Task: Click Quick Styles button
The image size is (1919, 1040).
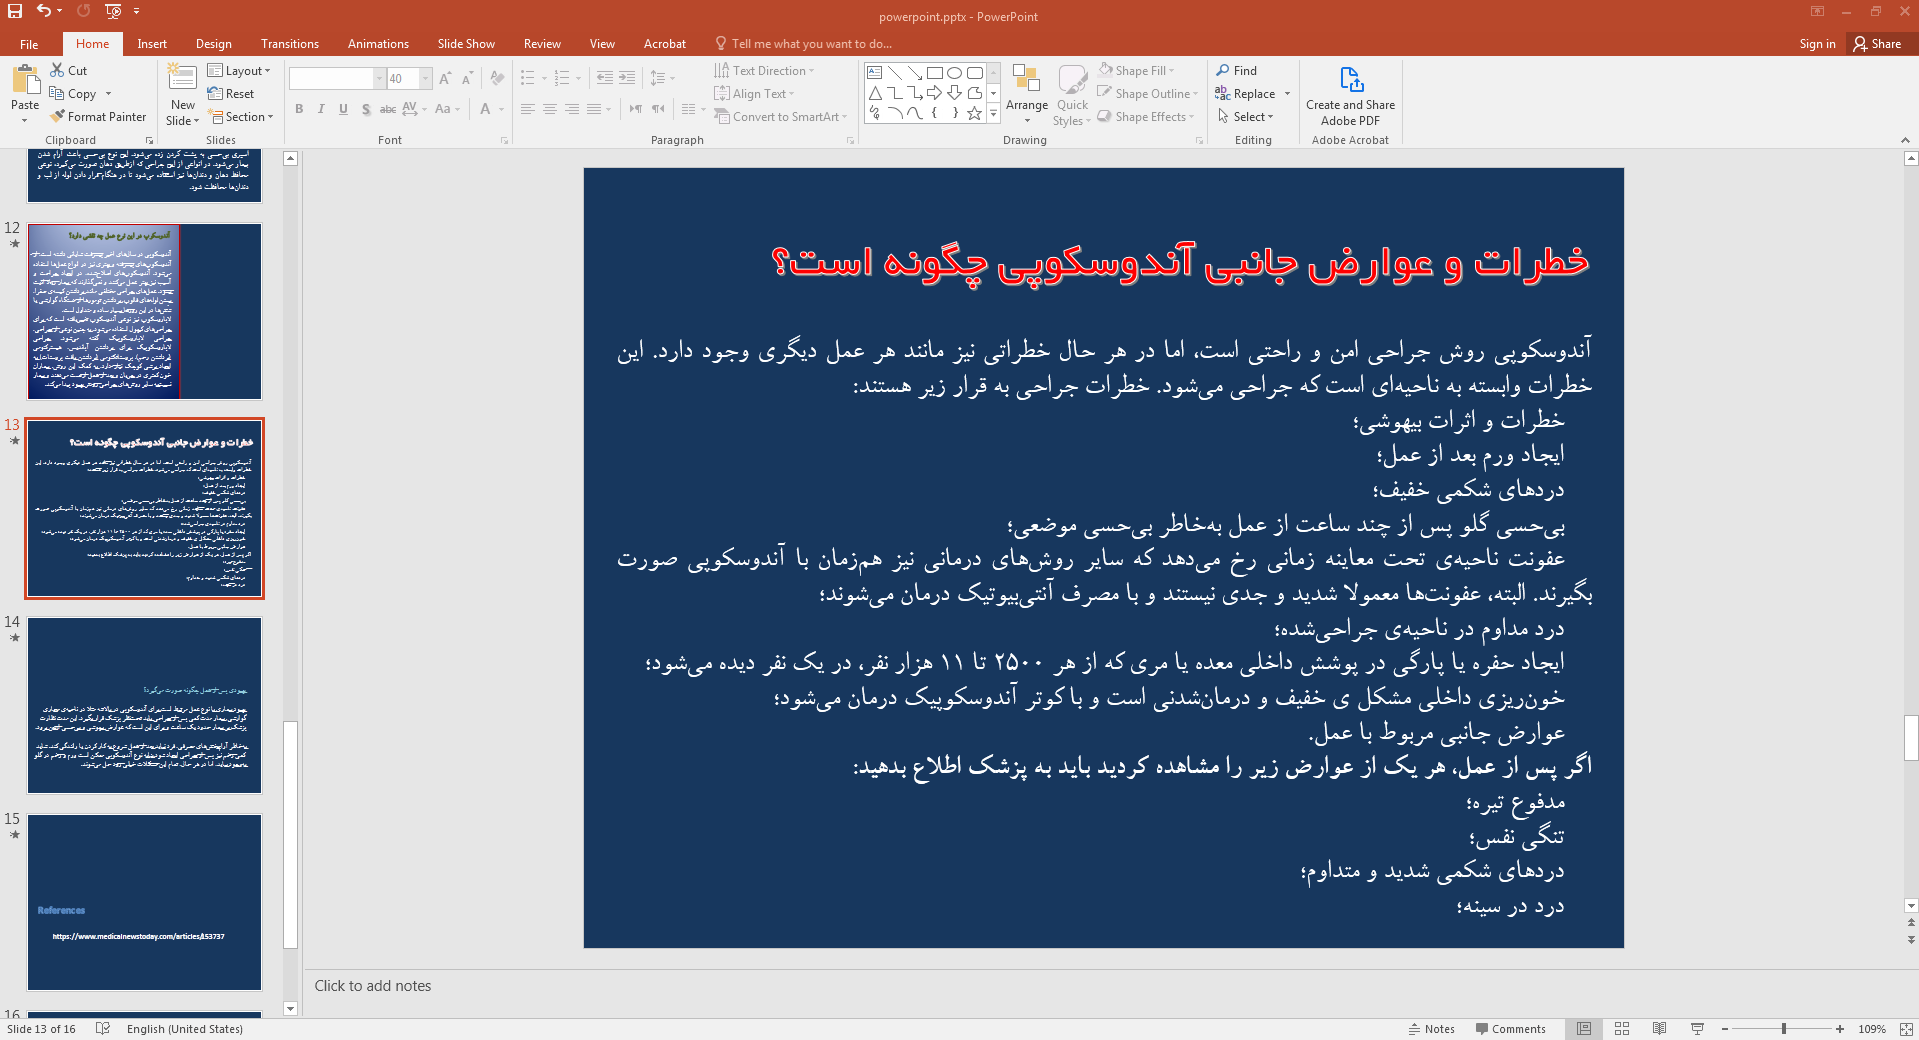Action: click(x=1072, y=95)
